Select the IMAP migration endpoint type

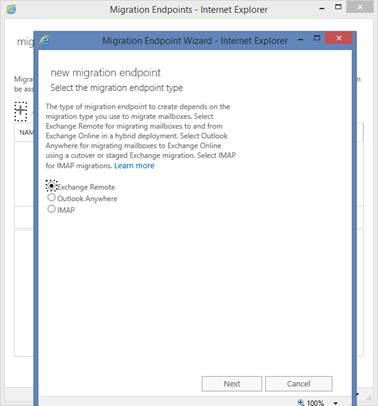51,209
